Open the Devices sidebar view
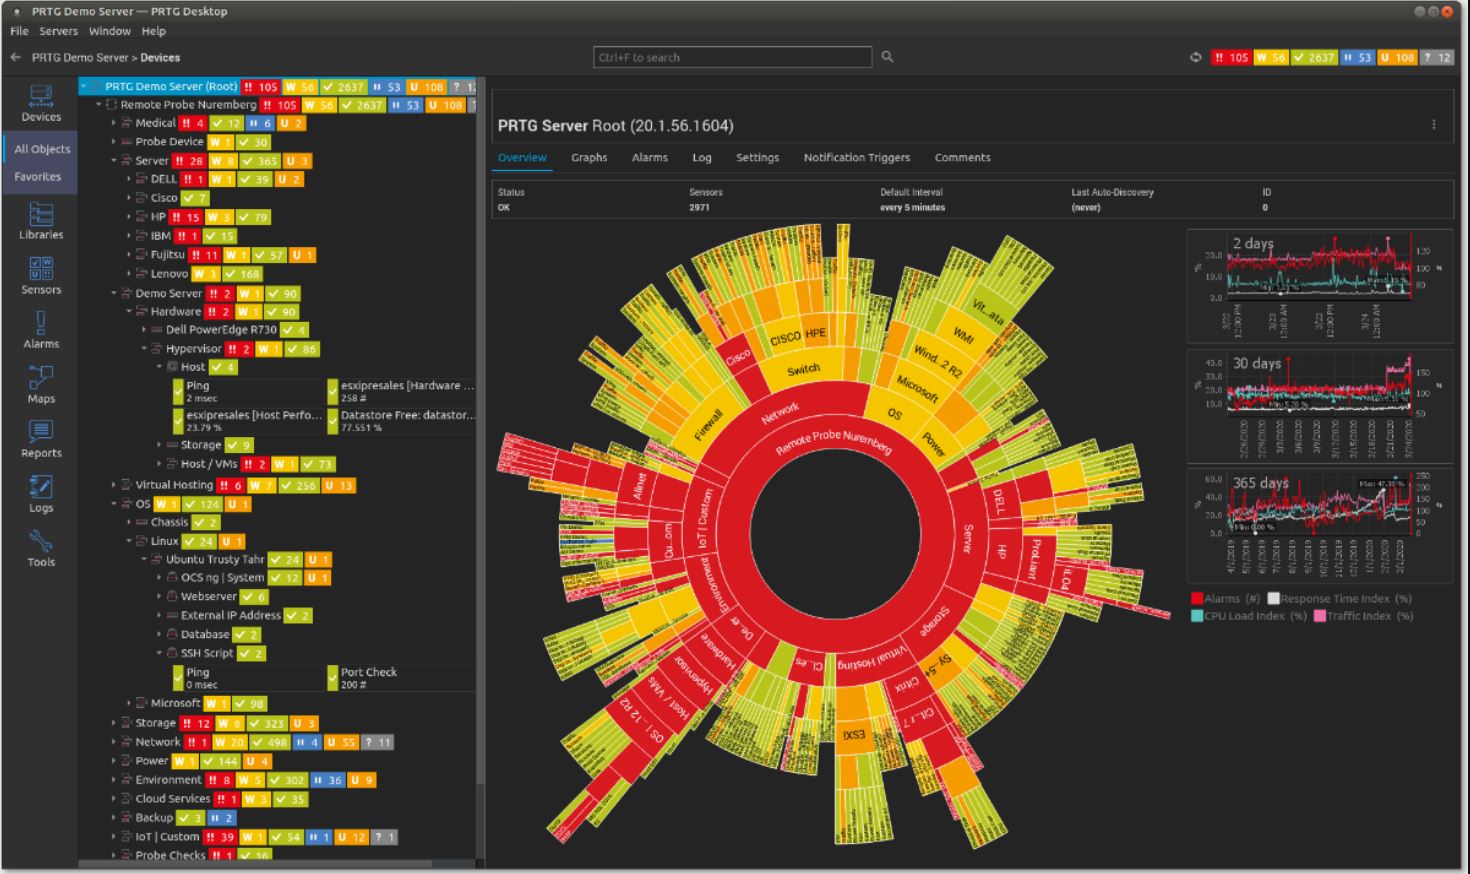Viewport: 1470px width, 874px height. pyautogui.click(x=41, y=104)
